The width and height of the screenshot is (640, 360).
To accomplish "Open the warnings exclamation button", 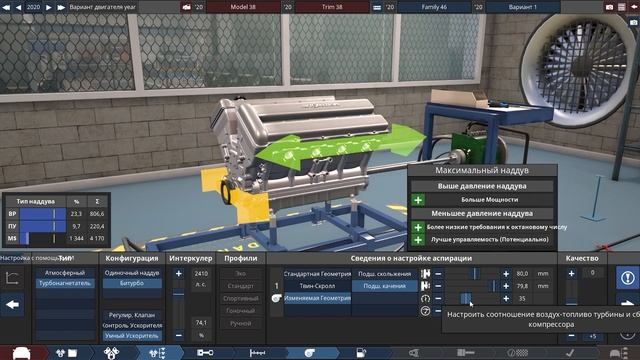I will [627, 278].
